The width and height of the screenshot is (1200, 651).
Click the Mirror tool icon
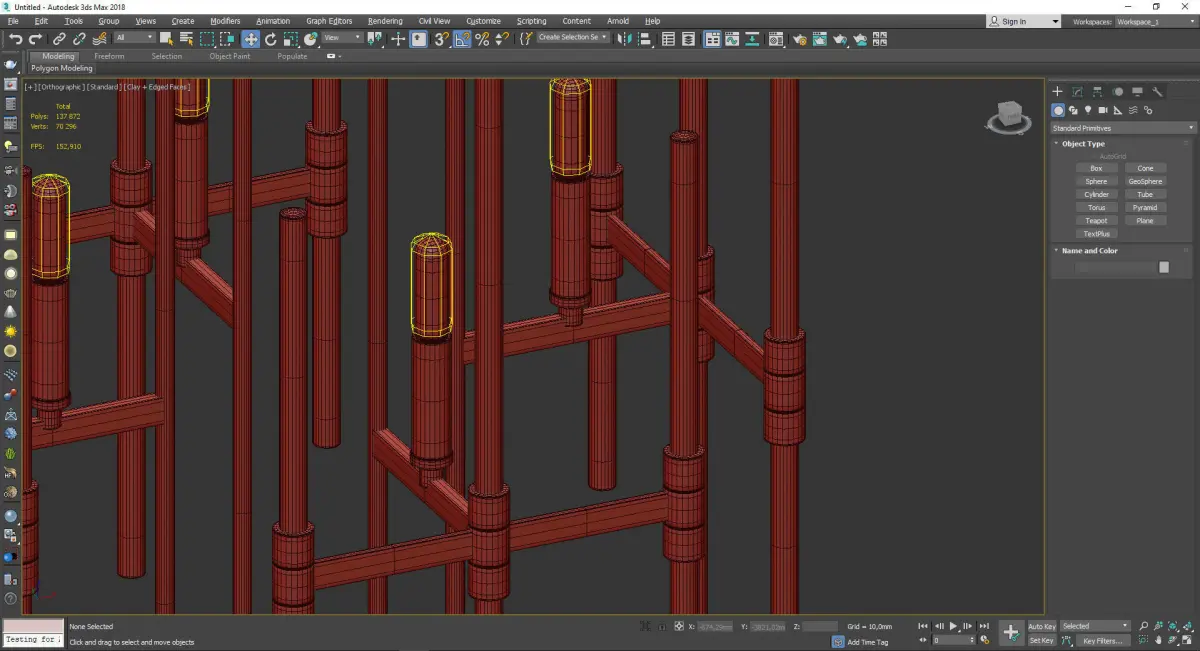tap(624, 39)
